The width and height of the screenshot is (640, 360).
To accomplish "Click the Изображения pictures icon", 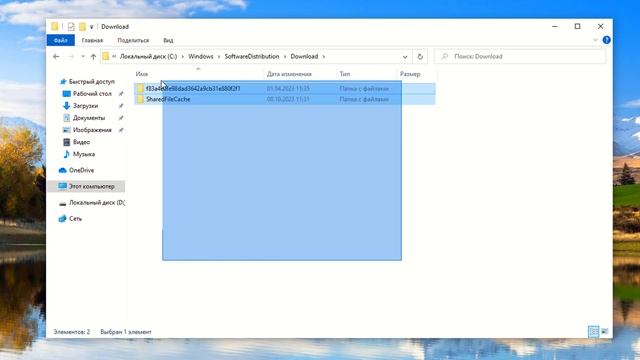I will pyautogui.click(x=66, y=130).
